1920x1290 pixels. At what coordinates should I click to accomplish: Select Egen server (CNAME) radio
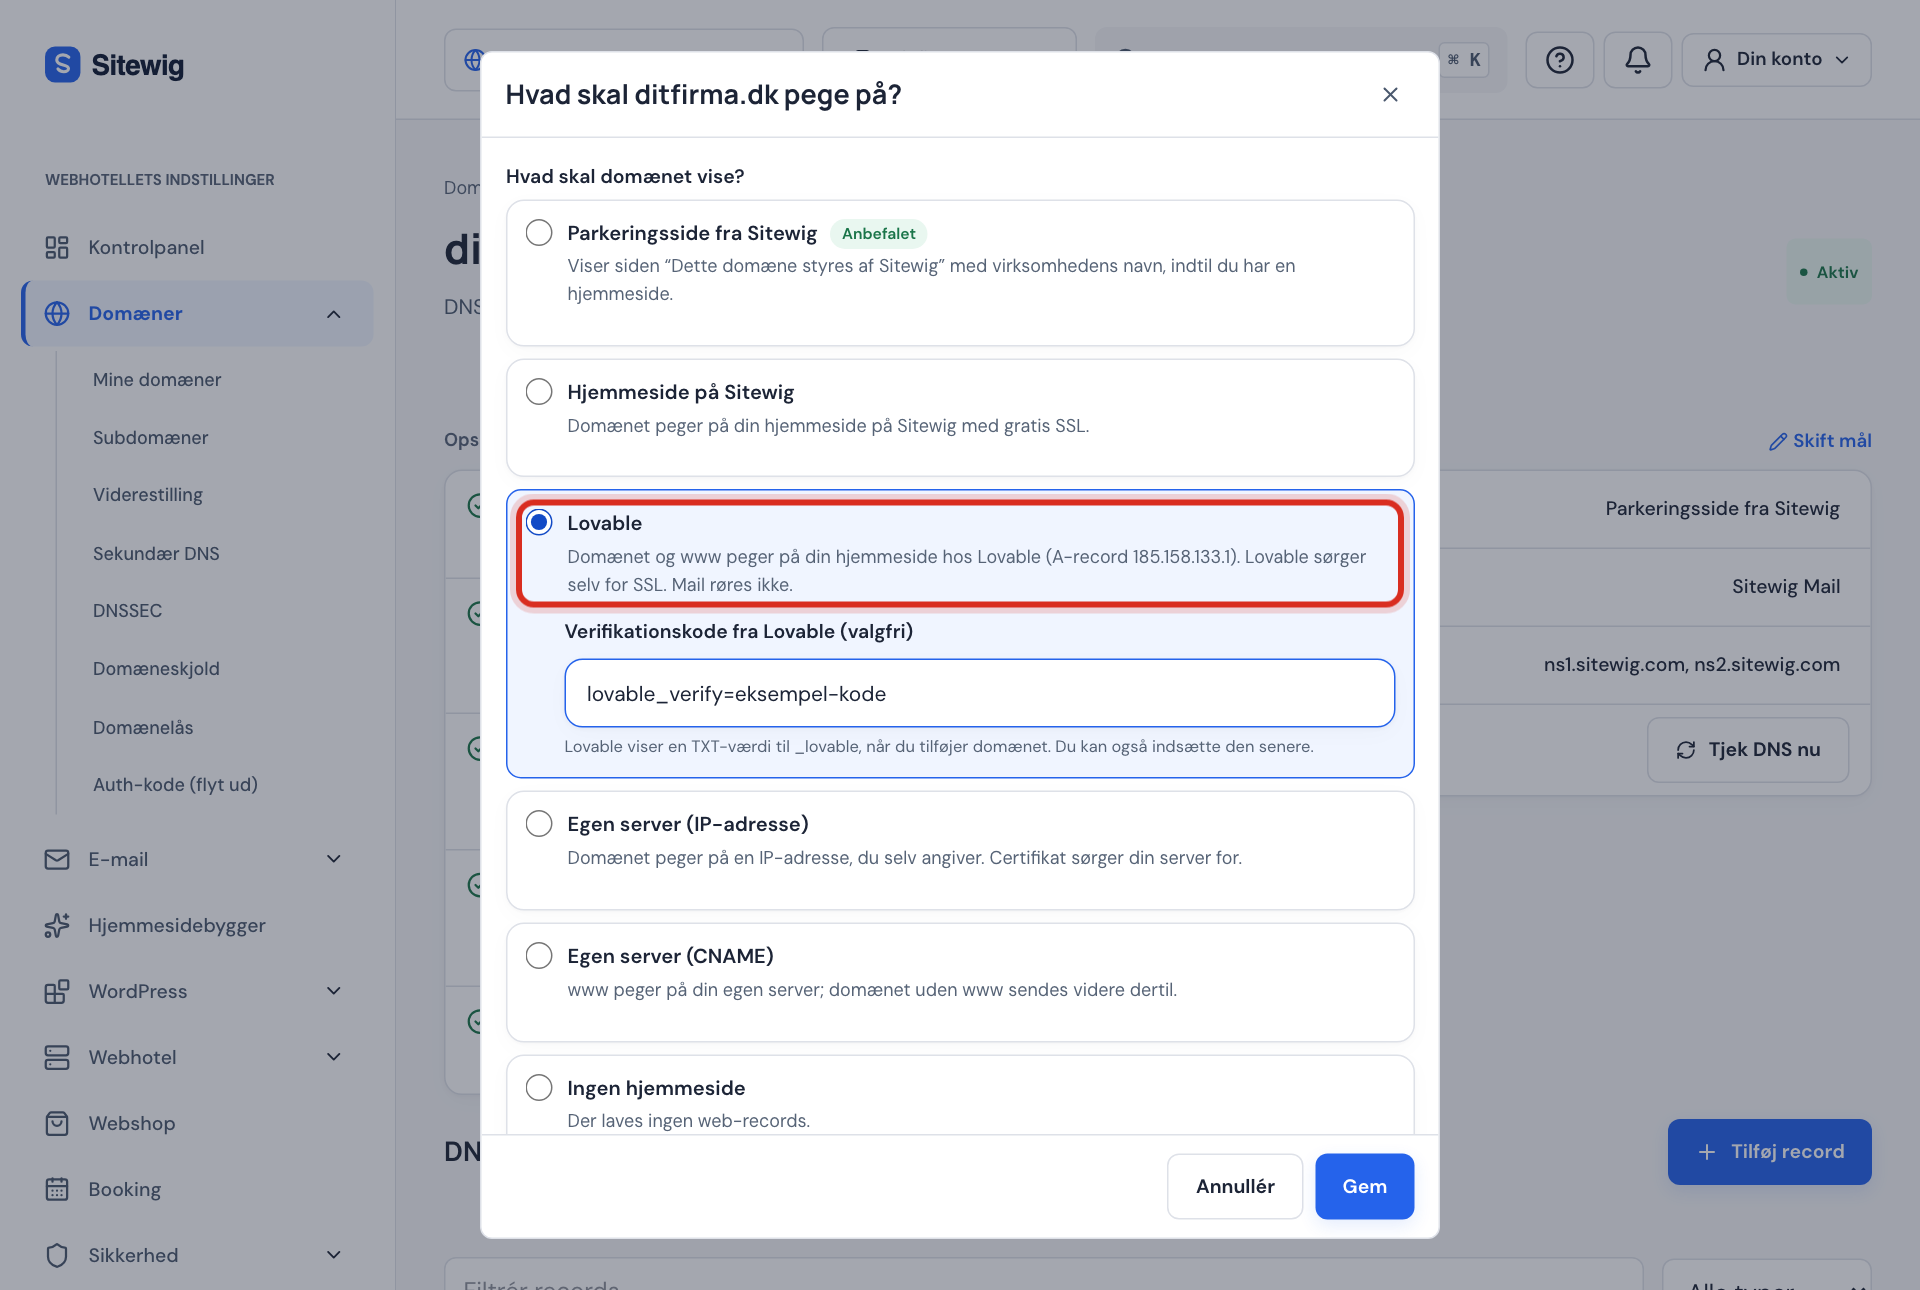click(539, 955)
